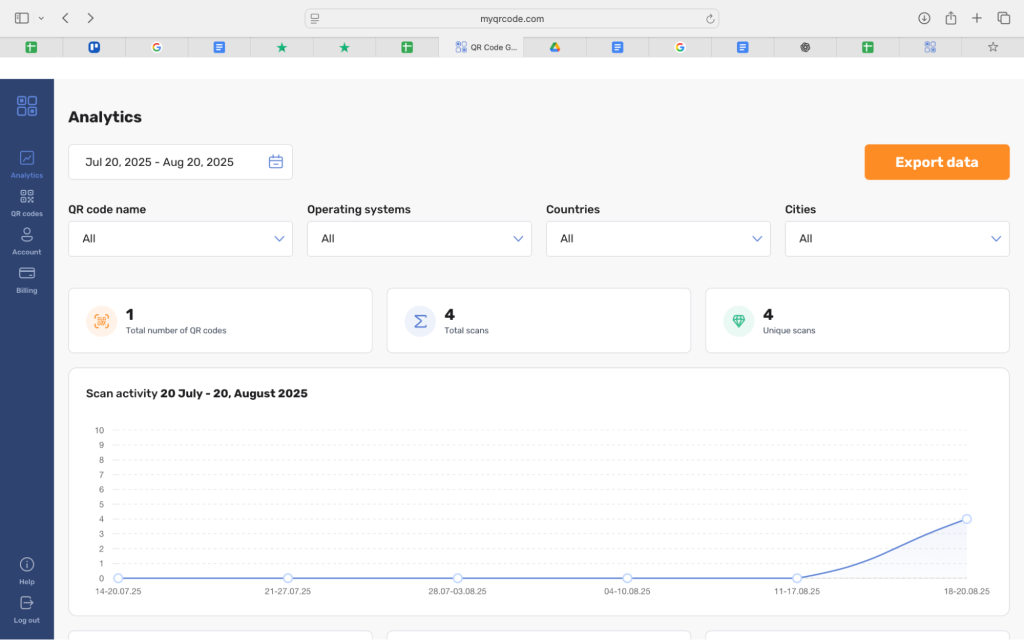Switch to the QR Code Generator browser tab
Viewport: 1024px width, 640px height.
(x=484, y=46)
